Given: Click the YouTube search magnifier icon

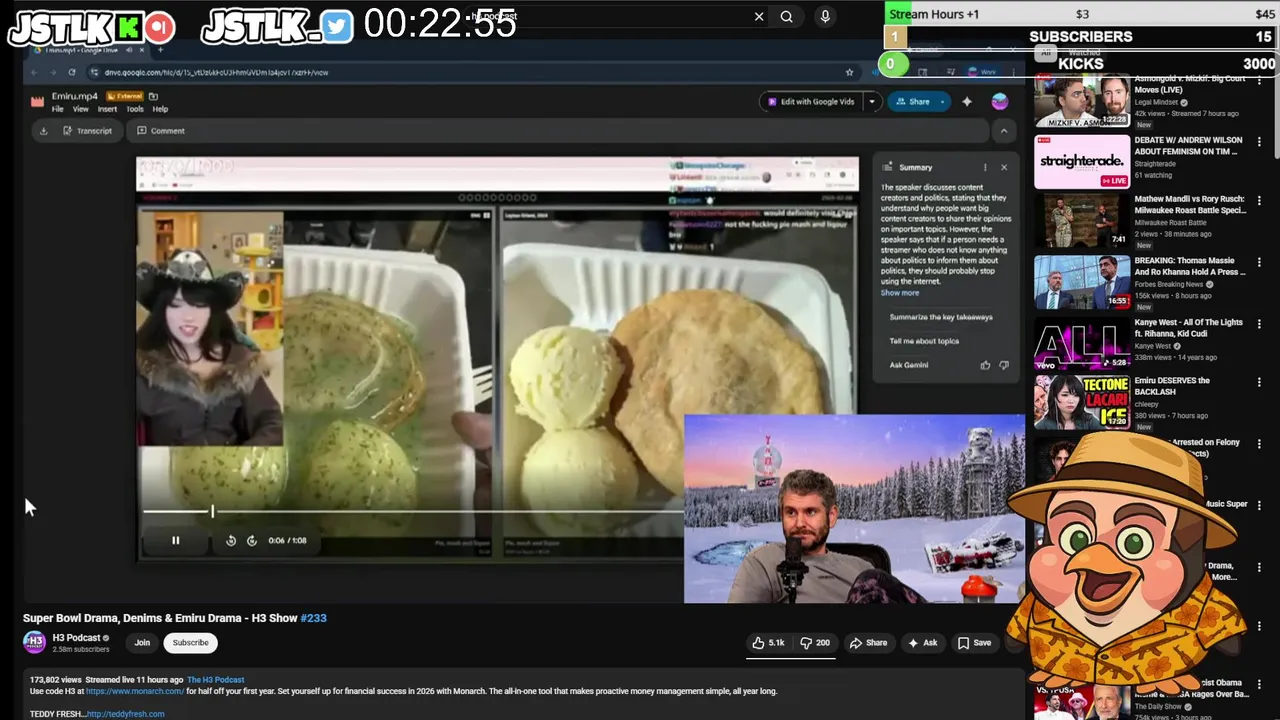Looking at the screenshot, I should [787, 16].
